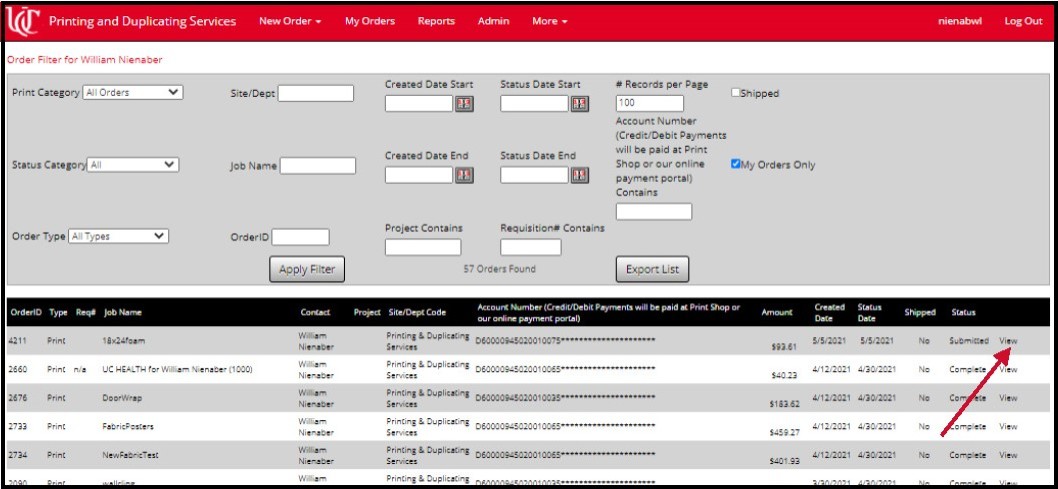This screenshot has width=1058, height=489.
Task: Click the Job Name input field
Action: pos(317,166)
